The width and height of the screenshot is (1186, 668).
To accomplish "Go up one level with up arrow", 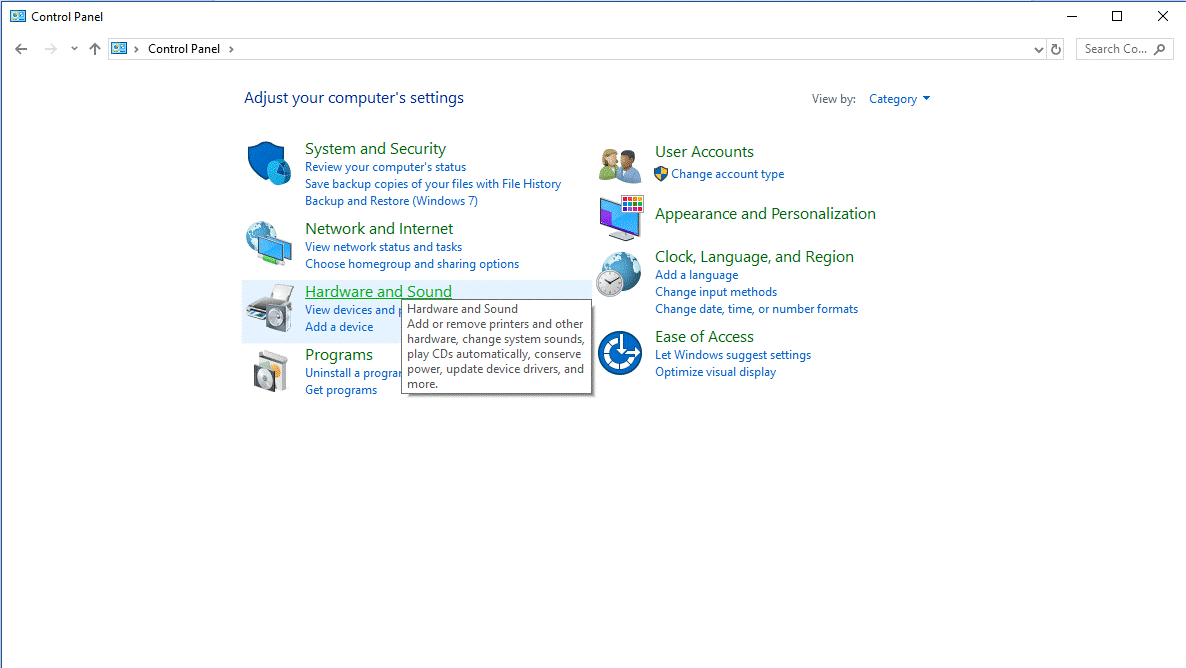I will tap(95, 49).
